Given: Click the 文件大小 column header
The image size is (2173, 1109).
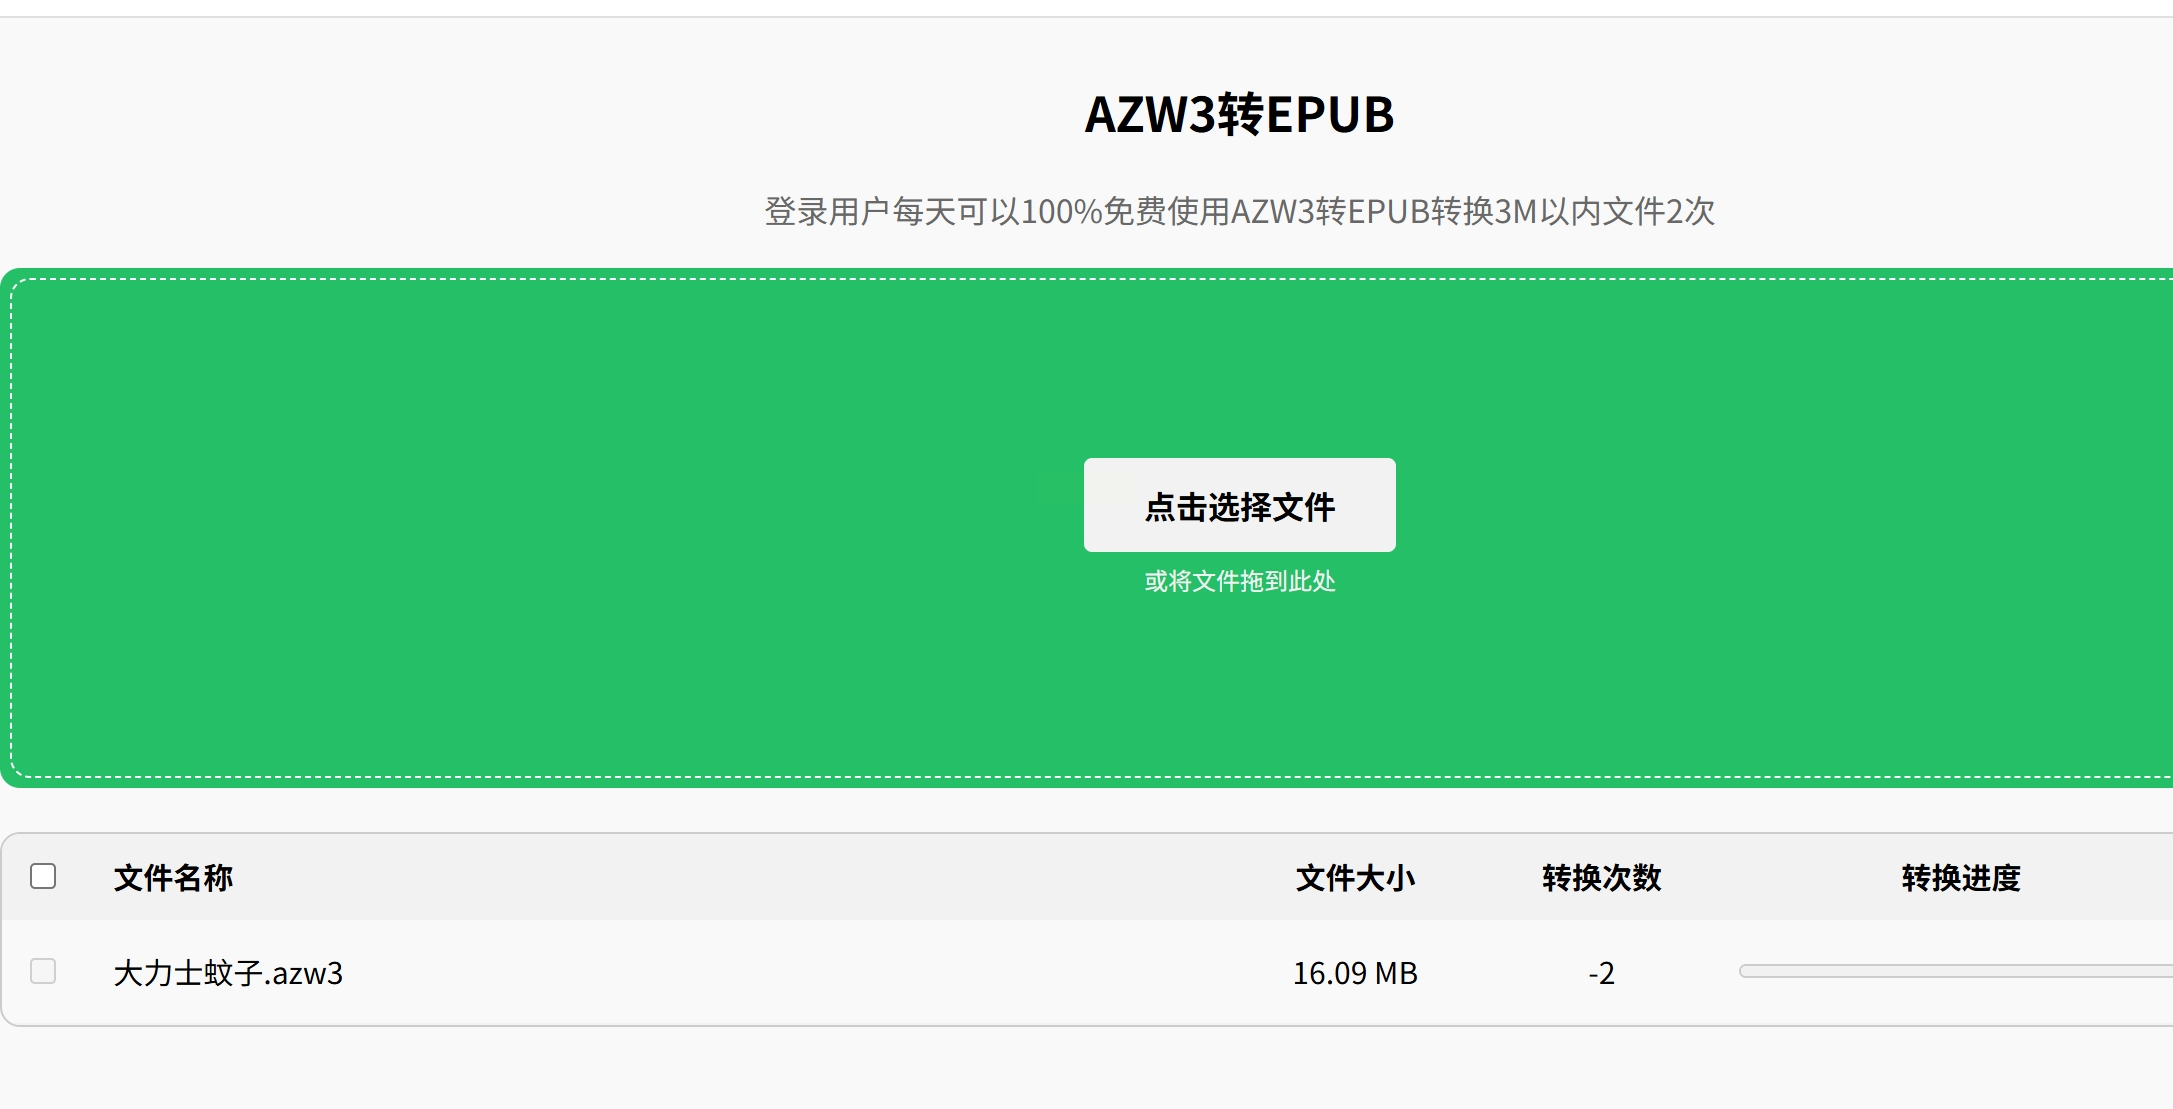Looking at the screenshot, I should coord(1355,878).
